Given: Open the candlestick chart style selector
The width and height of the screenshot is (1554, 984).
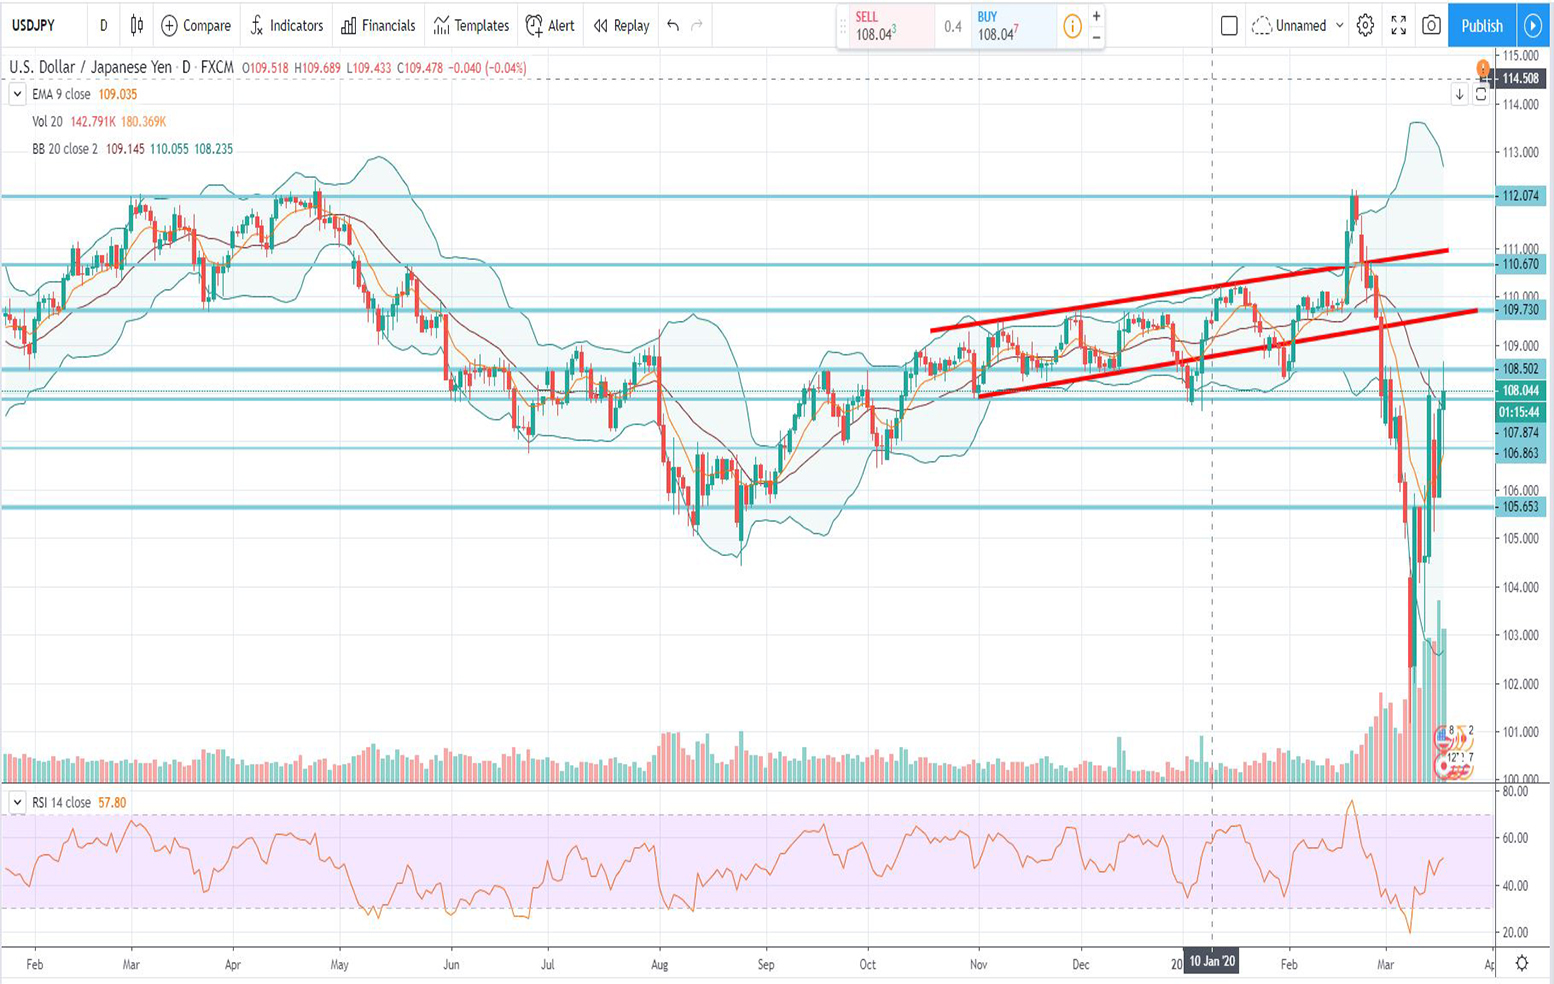Looking at the screenshot, I should click(137, 26).
